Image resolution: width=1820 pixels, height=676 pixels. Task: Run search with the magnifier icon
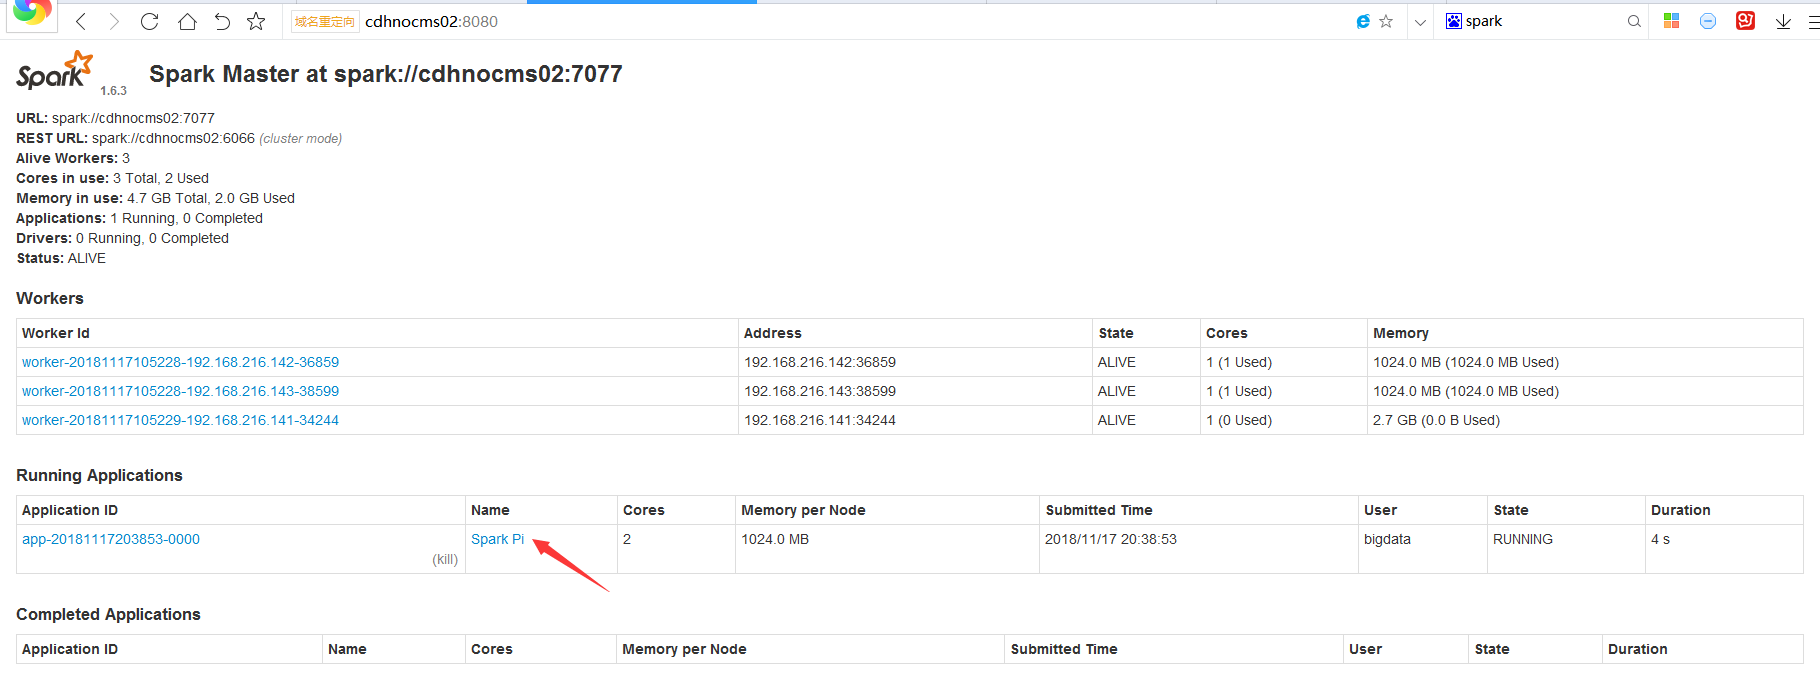click(x=1634, y=21)
